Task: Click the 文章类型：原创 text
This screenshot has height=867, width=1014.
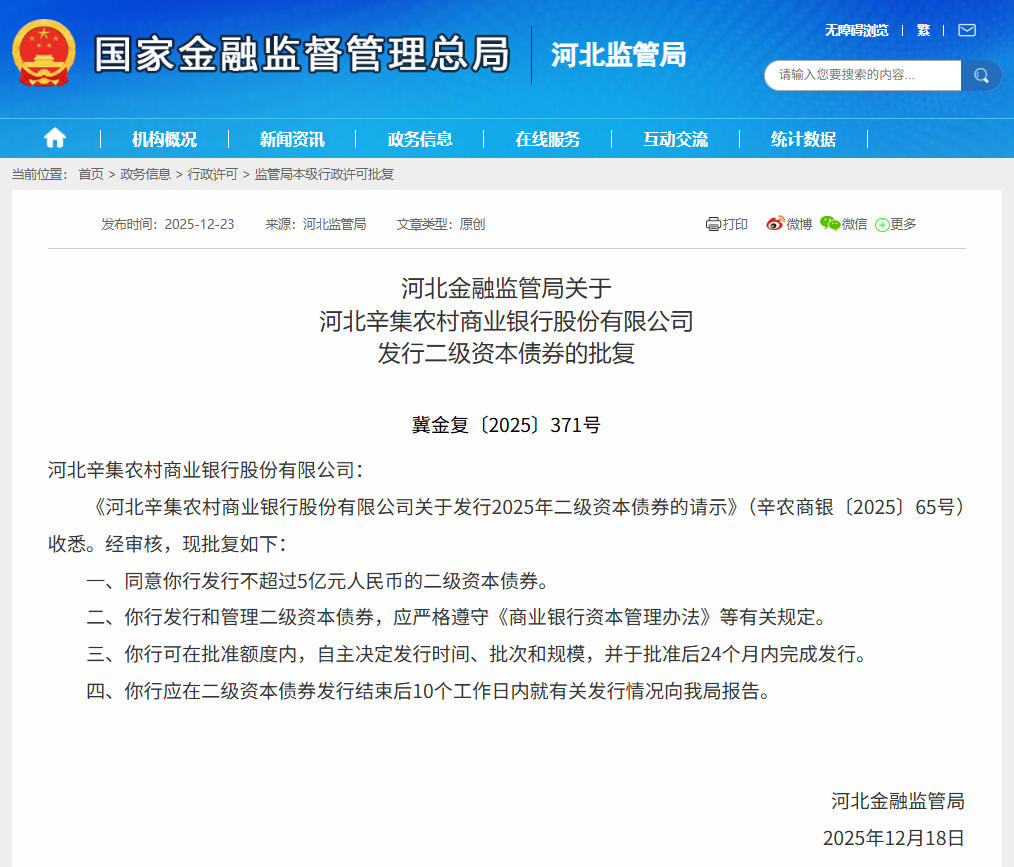Action: pos(440,224)
